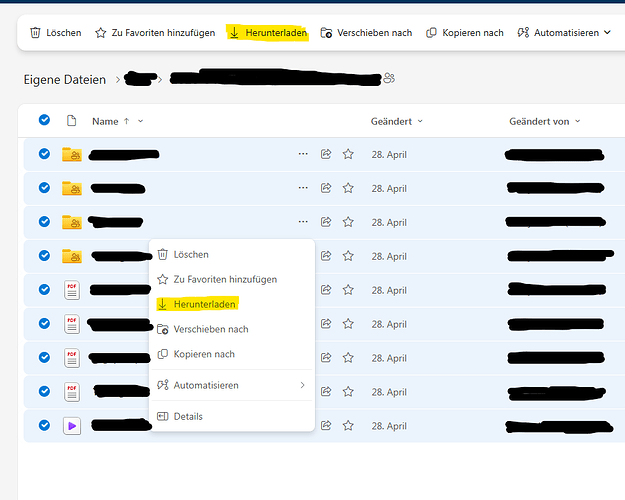Image resolution: width=625 pixels, height=500 pixels.
Task: Uncheck the third folder row checkbox
Action: click(44, 221)
